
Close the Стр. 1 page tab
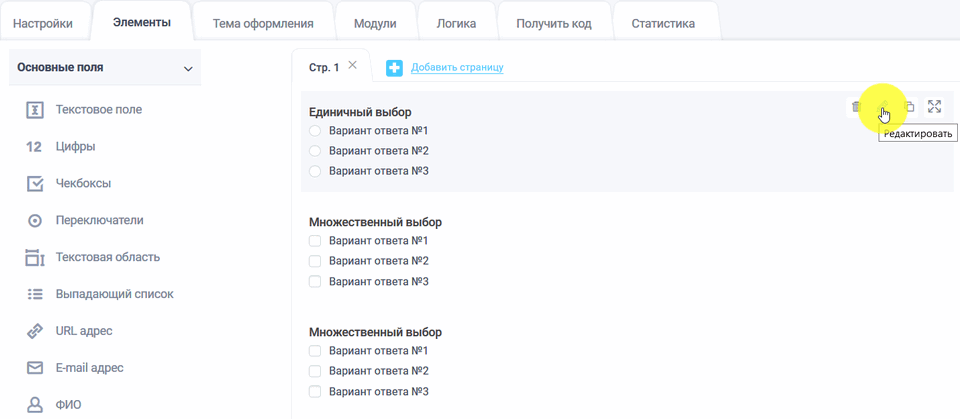(x=352, y=66)
